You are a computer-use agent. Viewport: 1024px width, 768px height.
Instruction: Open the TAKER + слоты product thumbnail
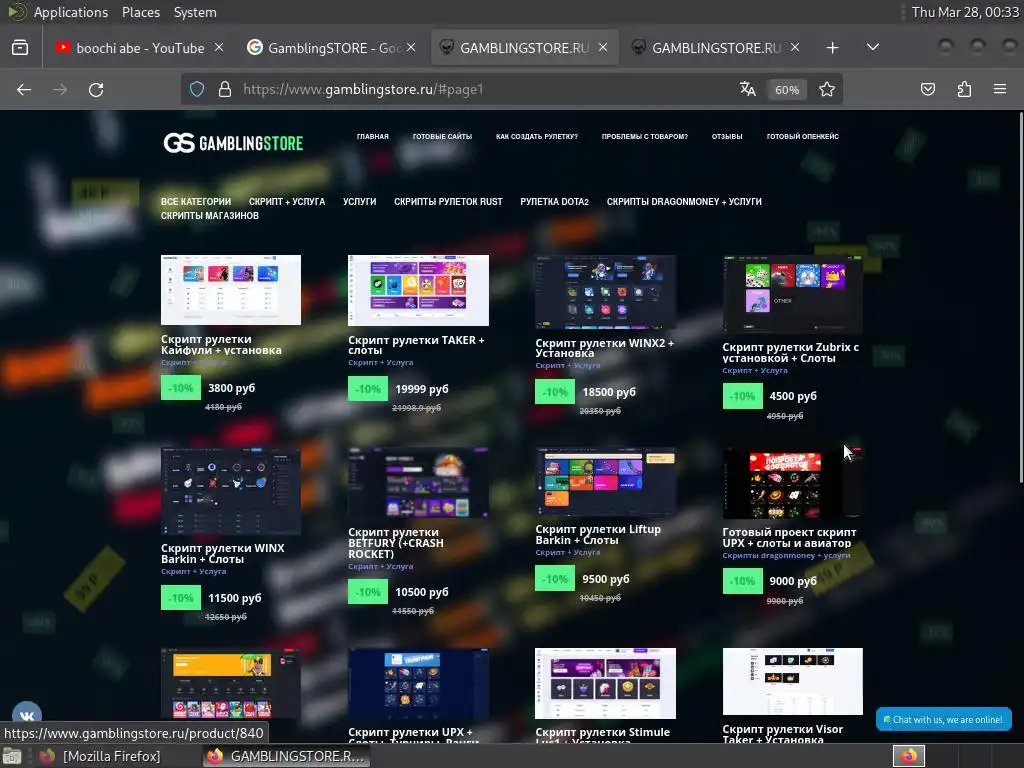pos(418,290)
